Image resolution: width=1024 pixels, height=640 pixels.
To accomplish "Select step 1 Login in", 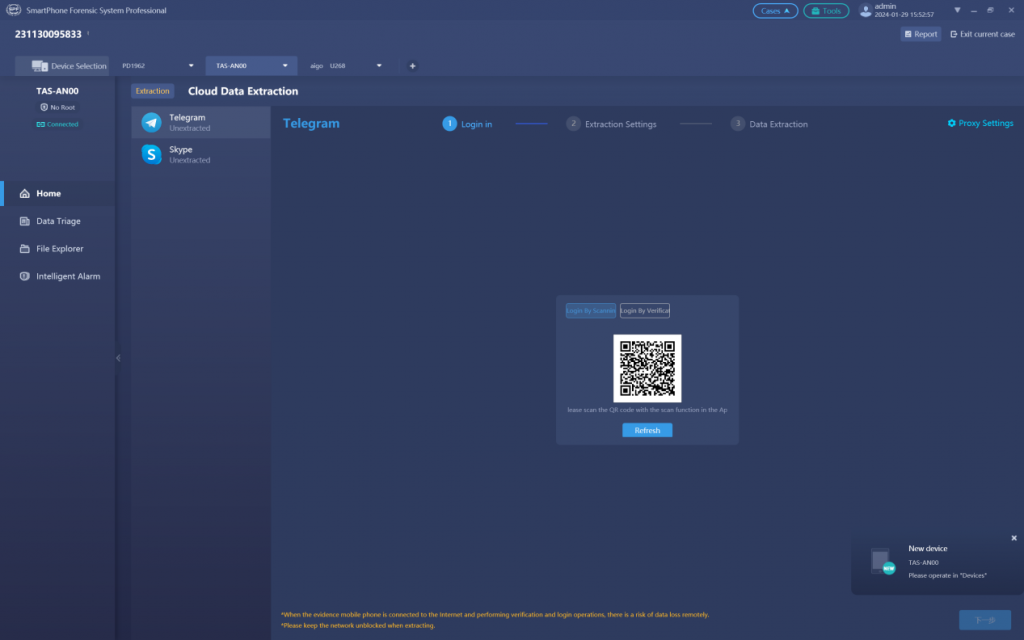I will 467,124.
